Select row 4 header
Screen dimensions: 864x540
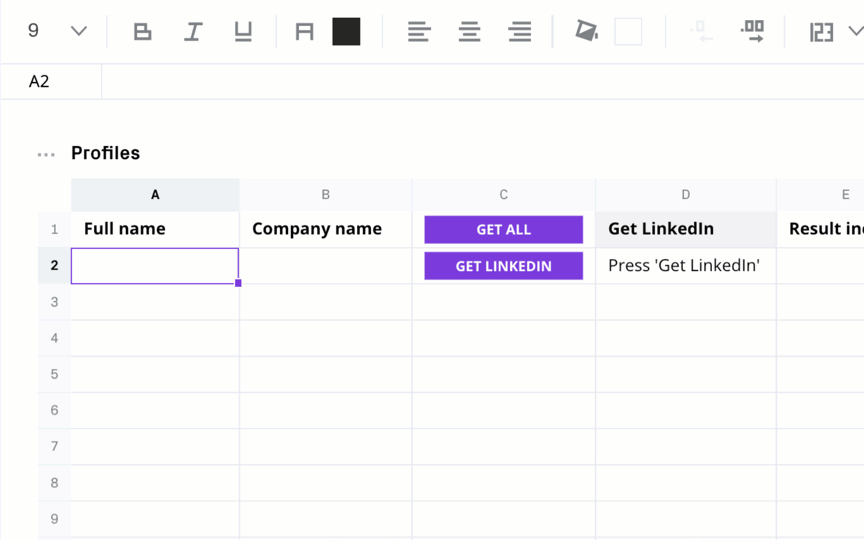coord(54,338)
